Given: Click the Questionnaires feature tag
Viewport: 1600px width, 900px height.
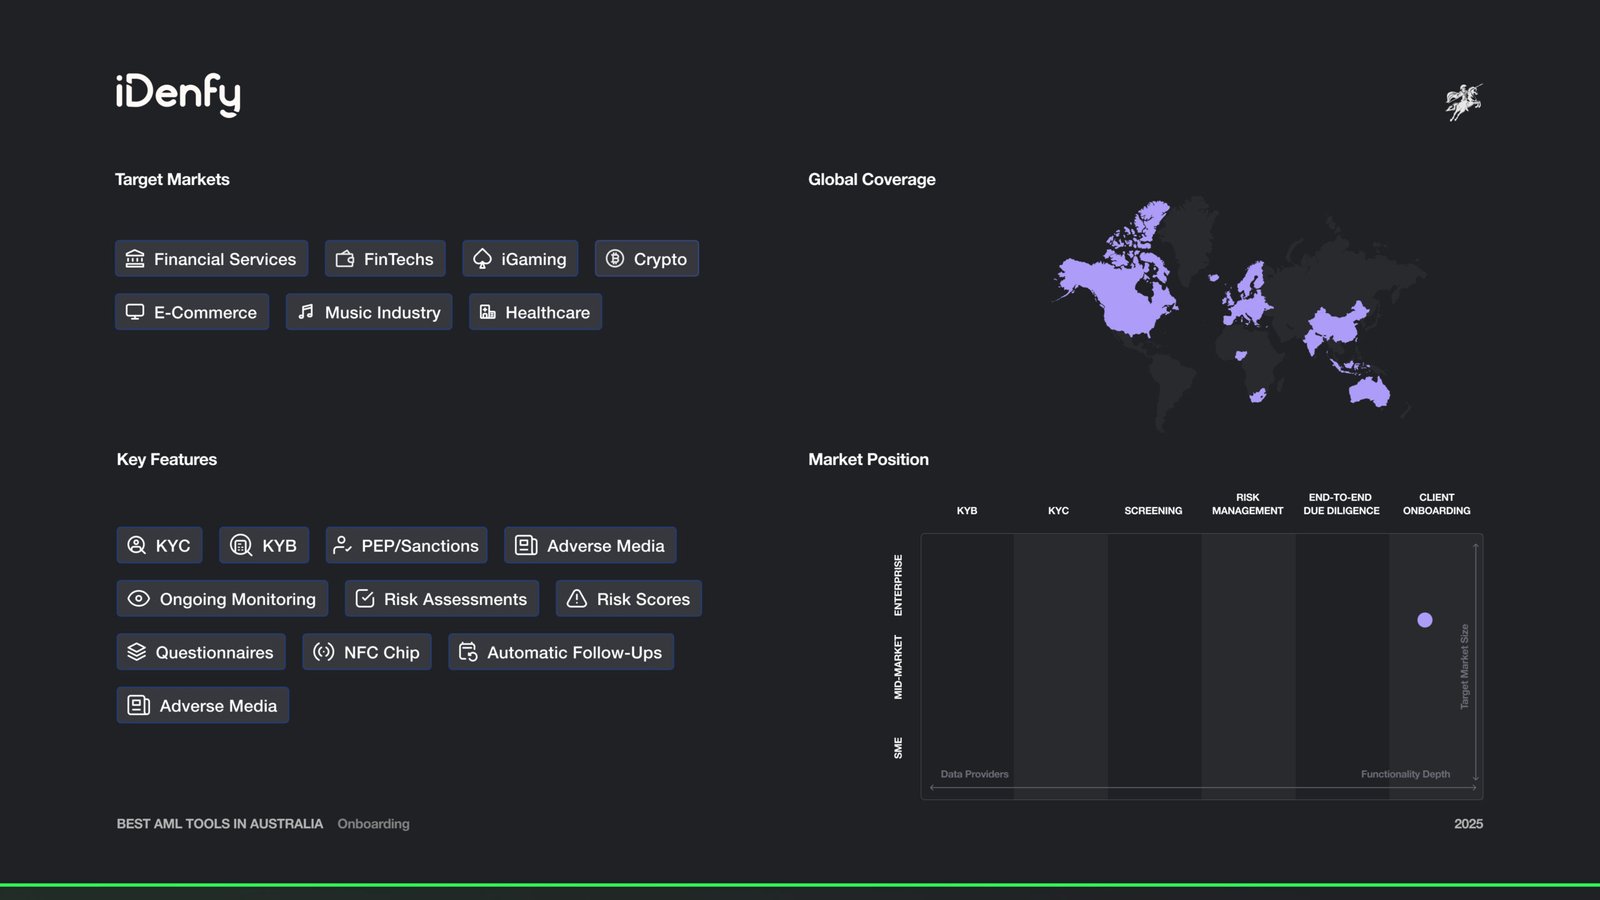Looking at the screenshot, I should pyautogui.click(x=201, y=652).
